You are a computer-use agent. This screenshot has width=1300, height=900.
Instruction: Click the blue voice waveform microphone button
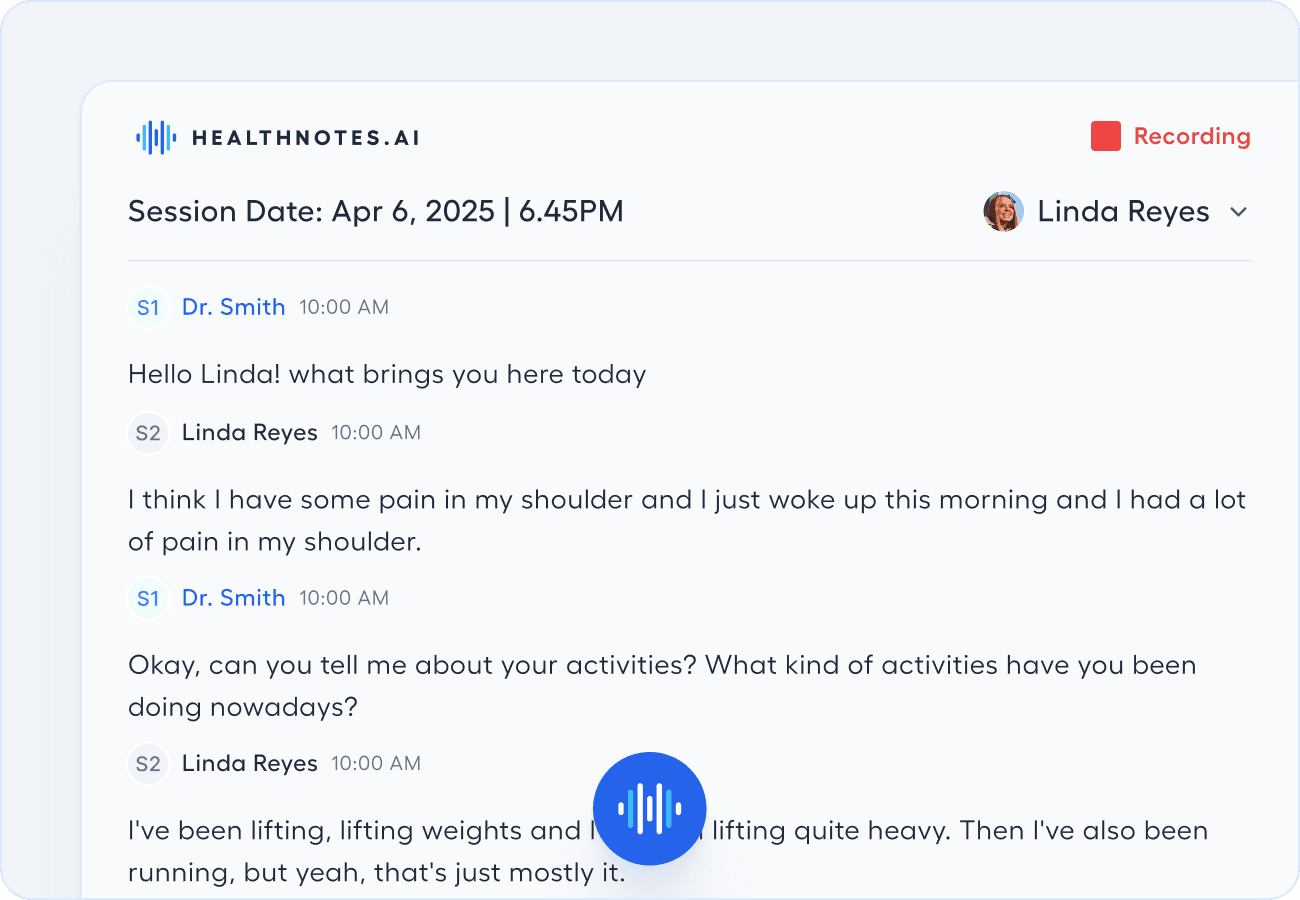[x=650, y=808]
